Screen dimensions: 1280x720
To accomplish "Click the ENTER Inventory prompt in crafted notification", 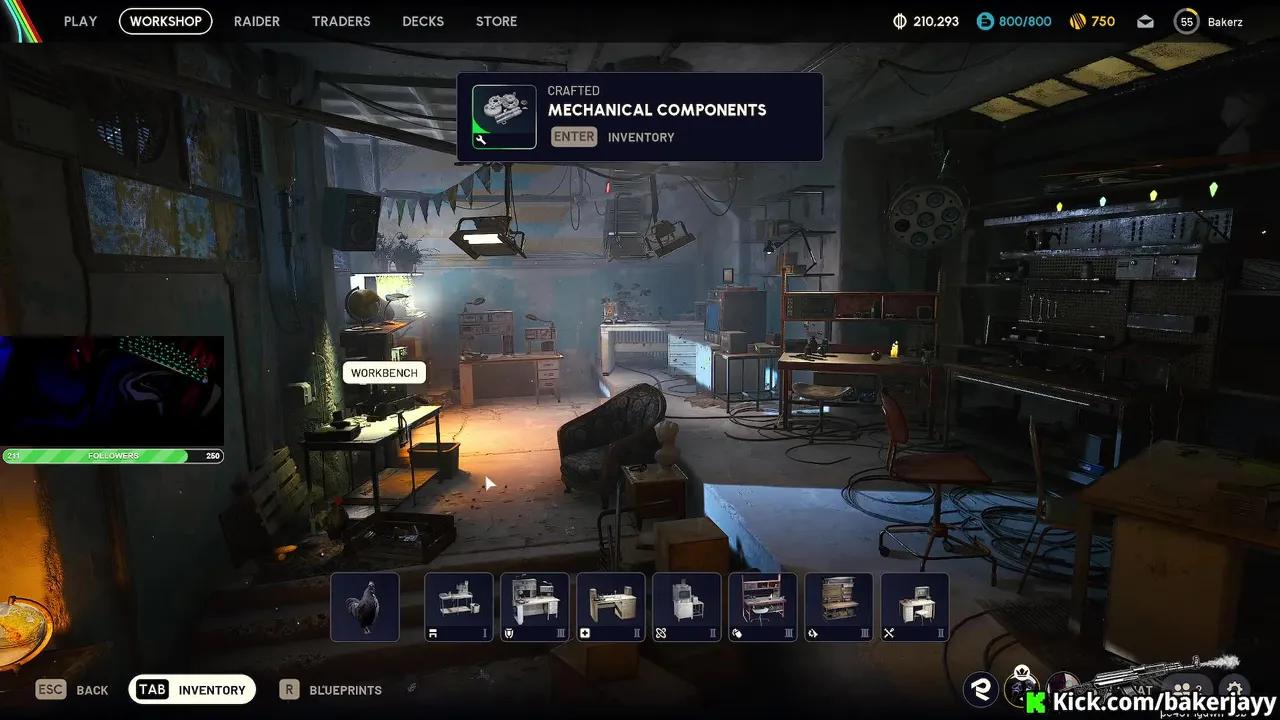I will pos(612,137).
